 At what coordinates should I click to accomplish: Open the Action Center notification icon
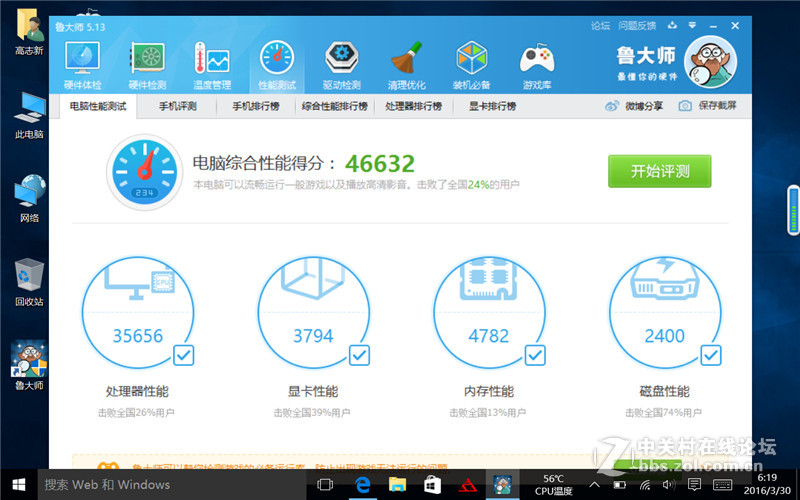[694, 484]
